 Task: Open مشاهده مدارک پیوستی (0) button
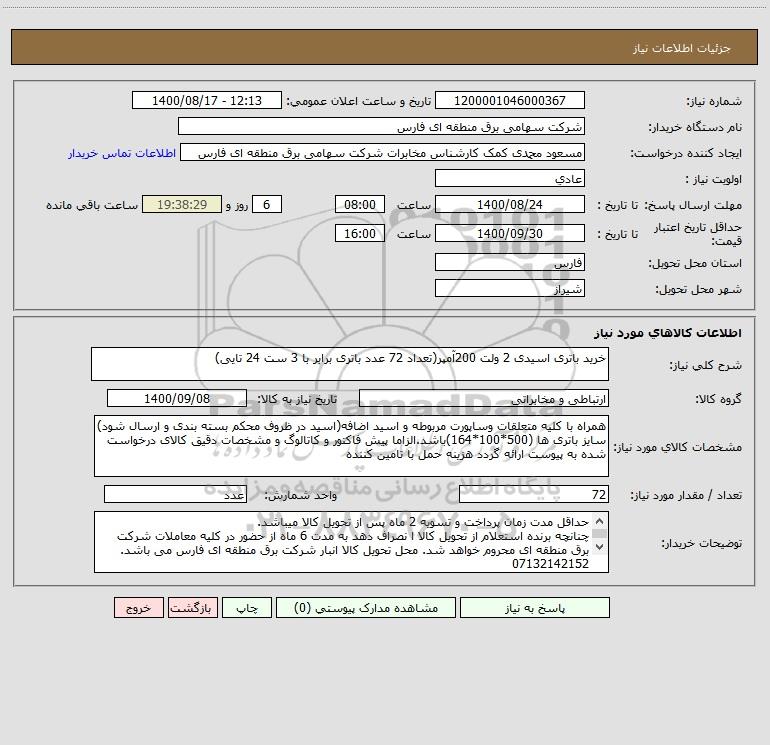366,608
